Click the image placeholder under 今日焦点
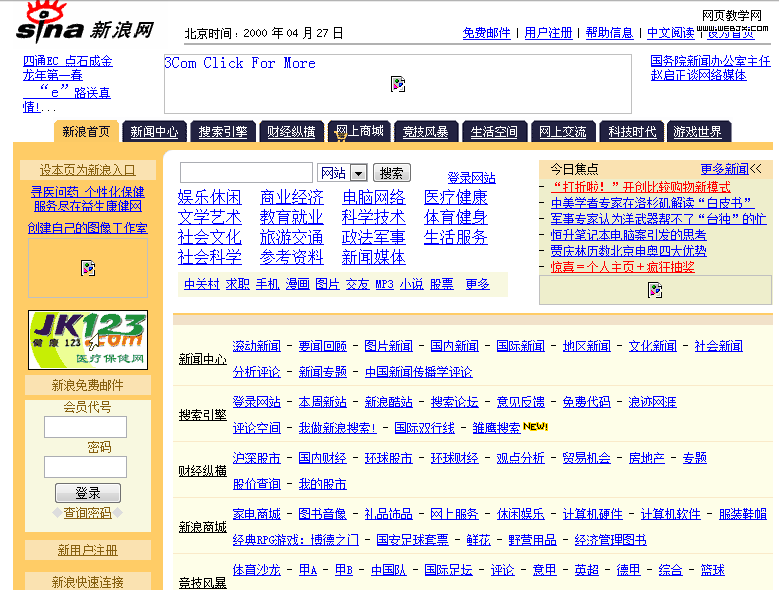 pyautogui.click(x=655, y=290)
